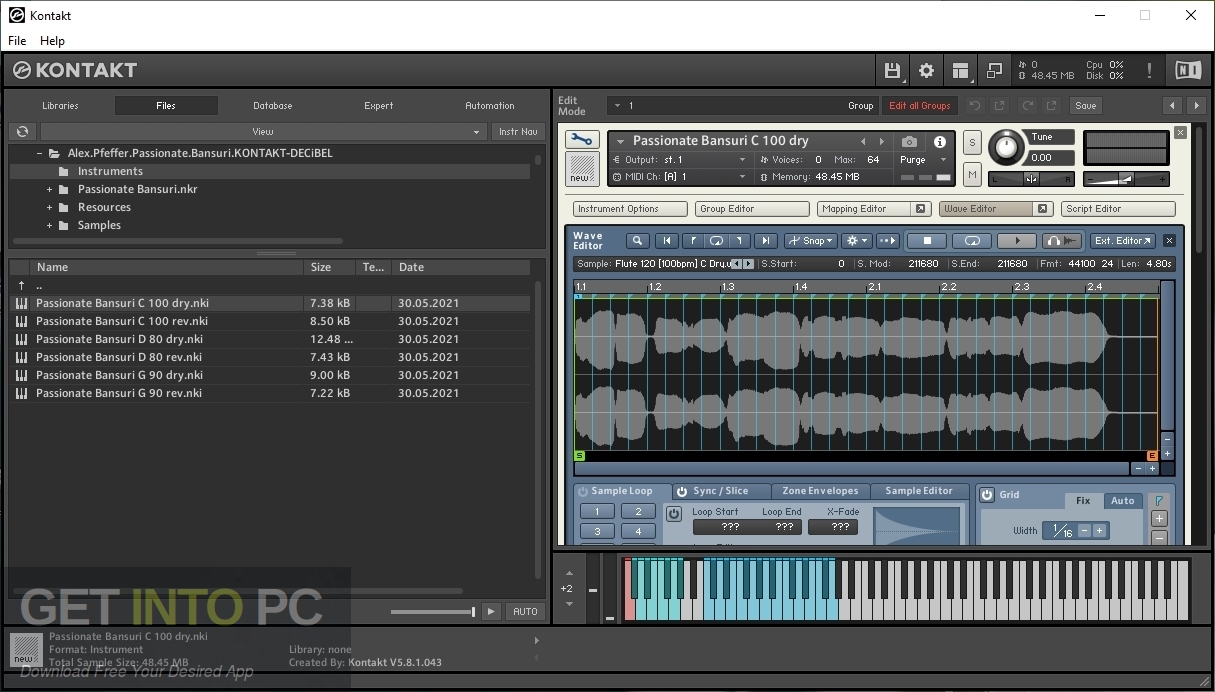Open the MIDI Ch dropdown
The image size is (1215, 692).
[x=680, y=177]
